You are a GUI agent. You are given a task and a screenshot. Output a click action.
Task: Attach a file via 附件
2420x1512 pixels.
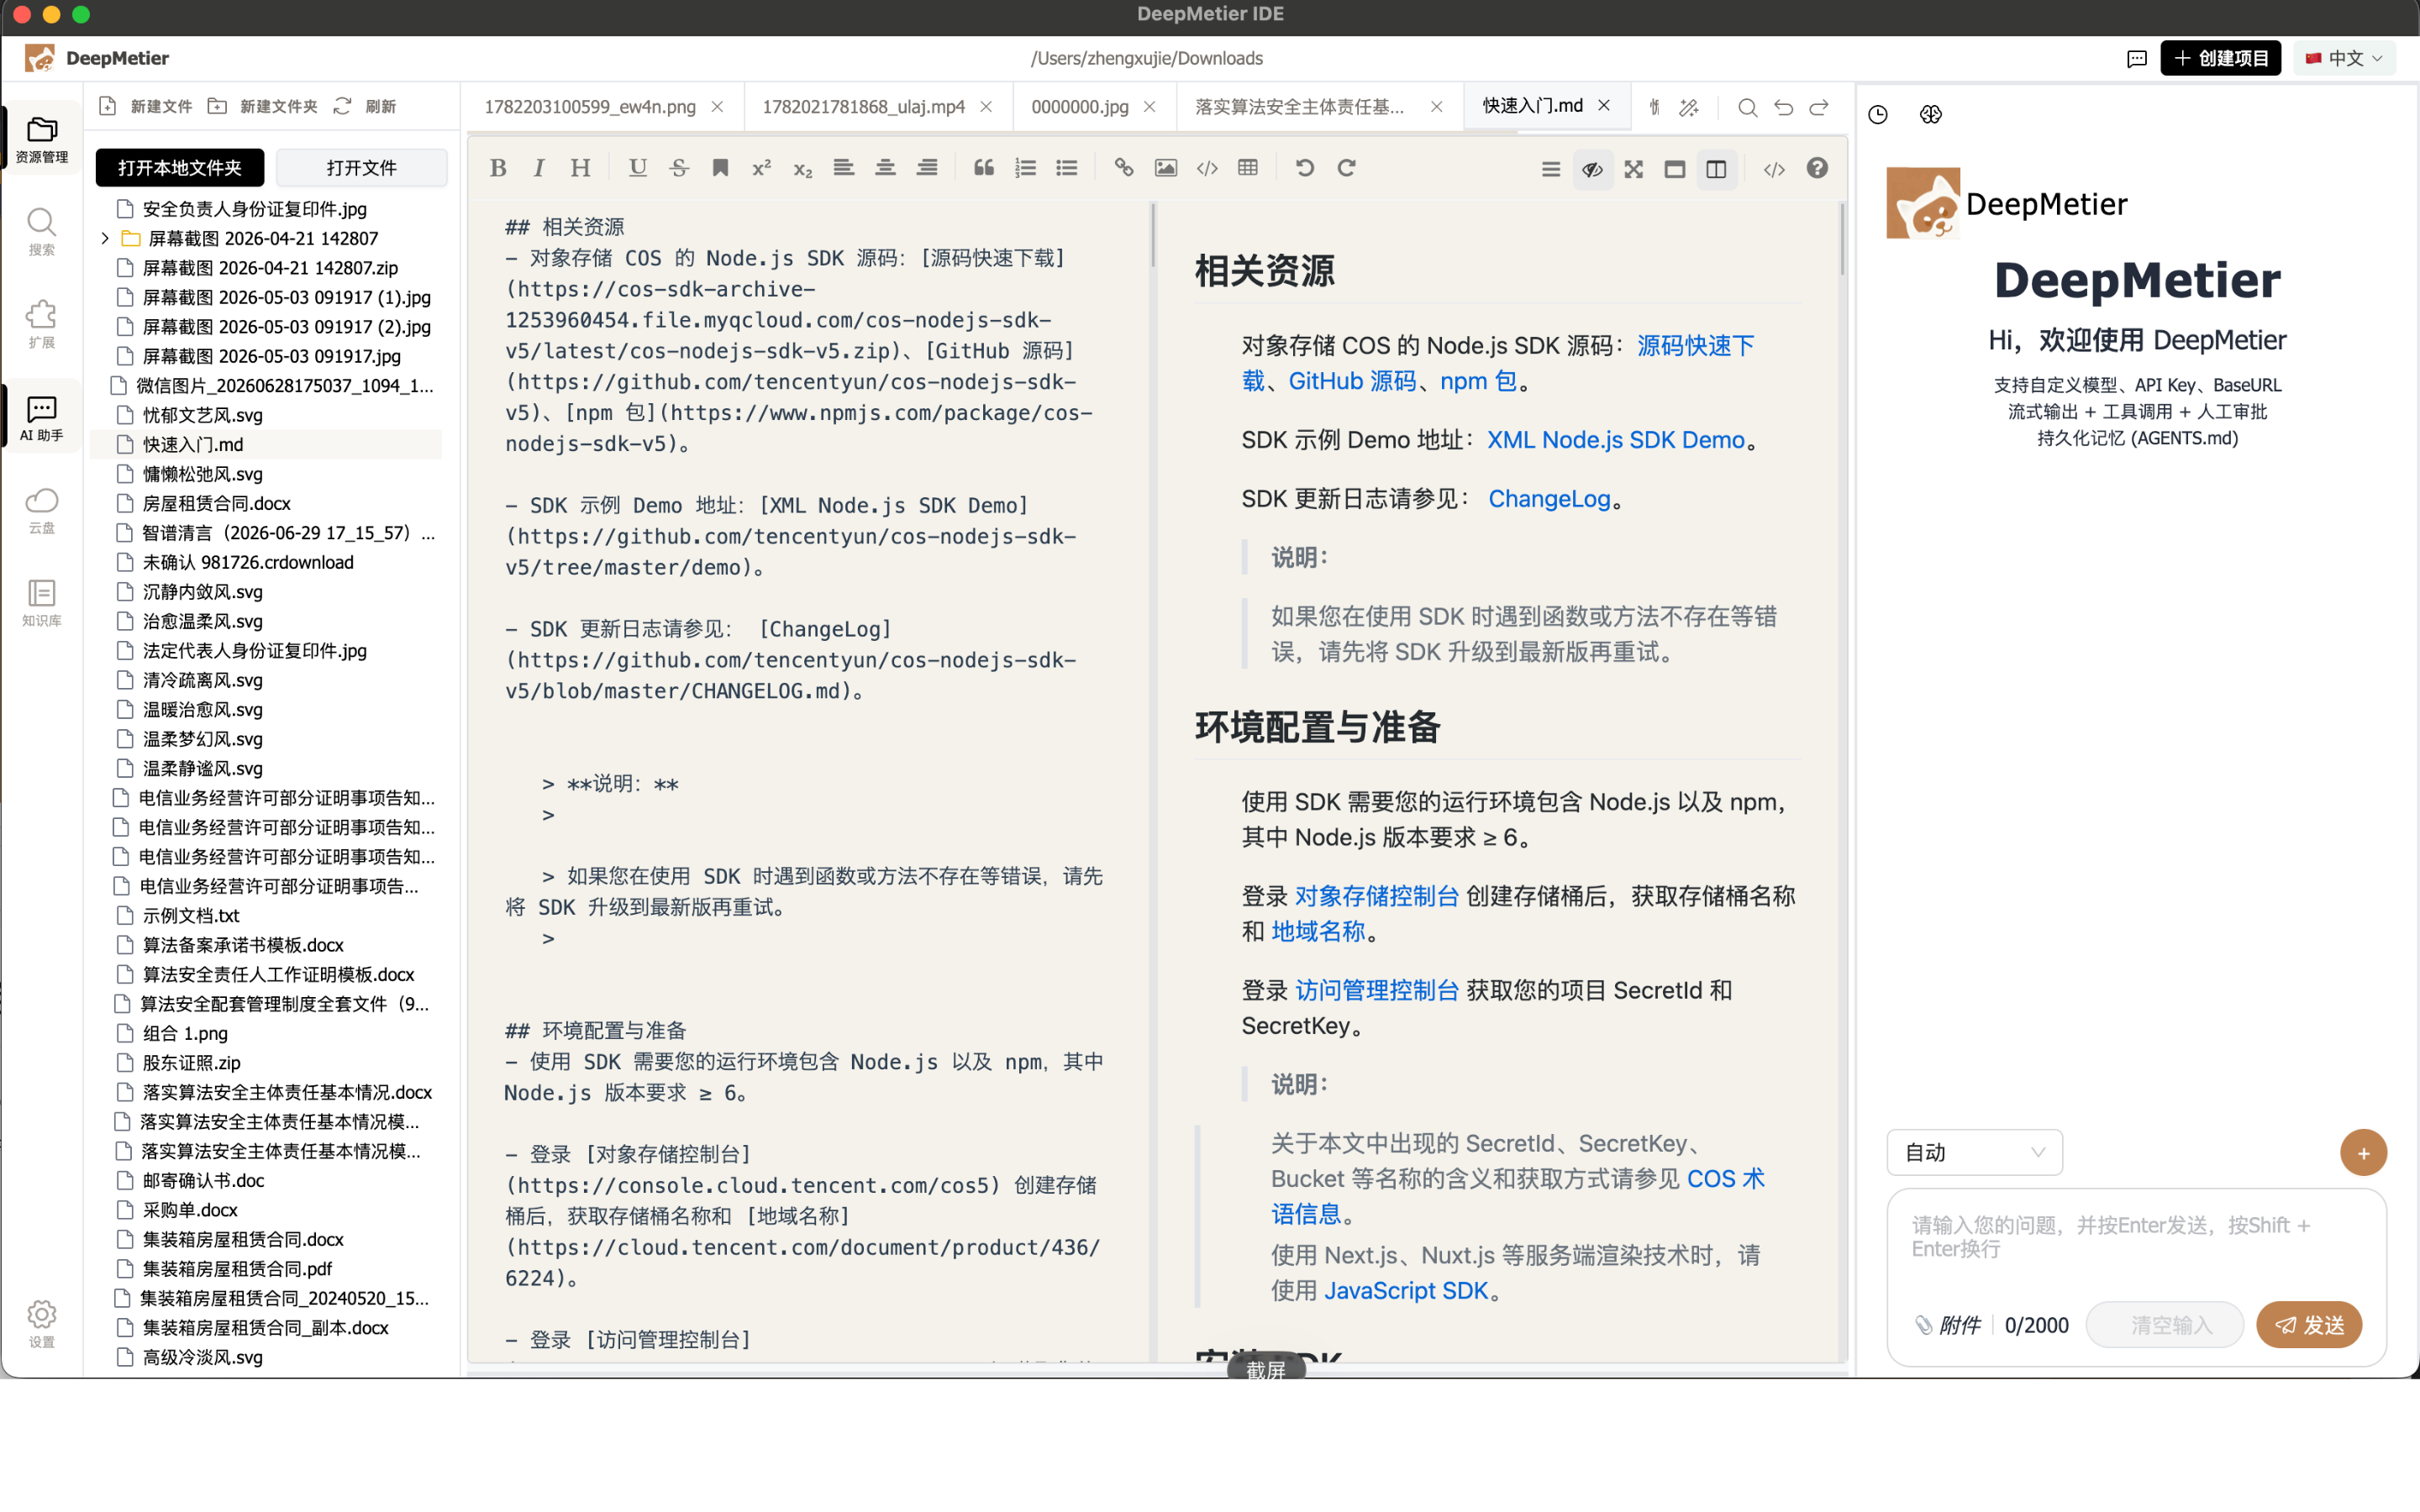1947,1325
